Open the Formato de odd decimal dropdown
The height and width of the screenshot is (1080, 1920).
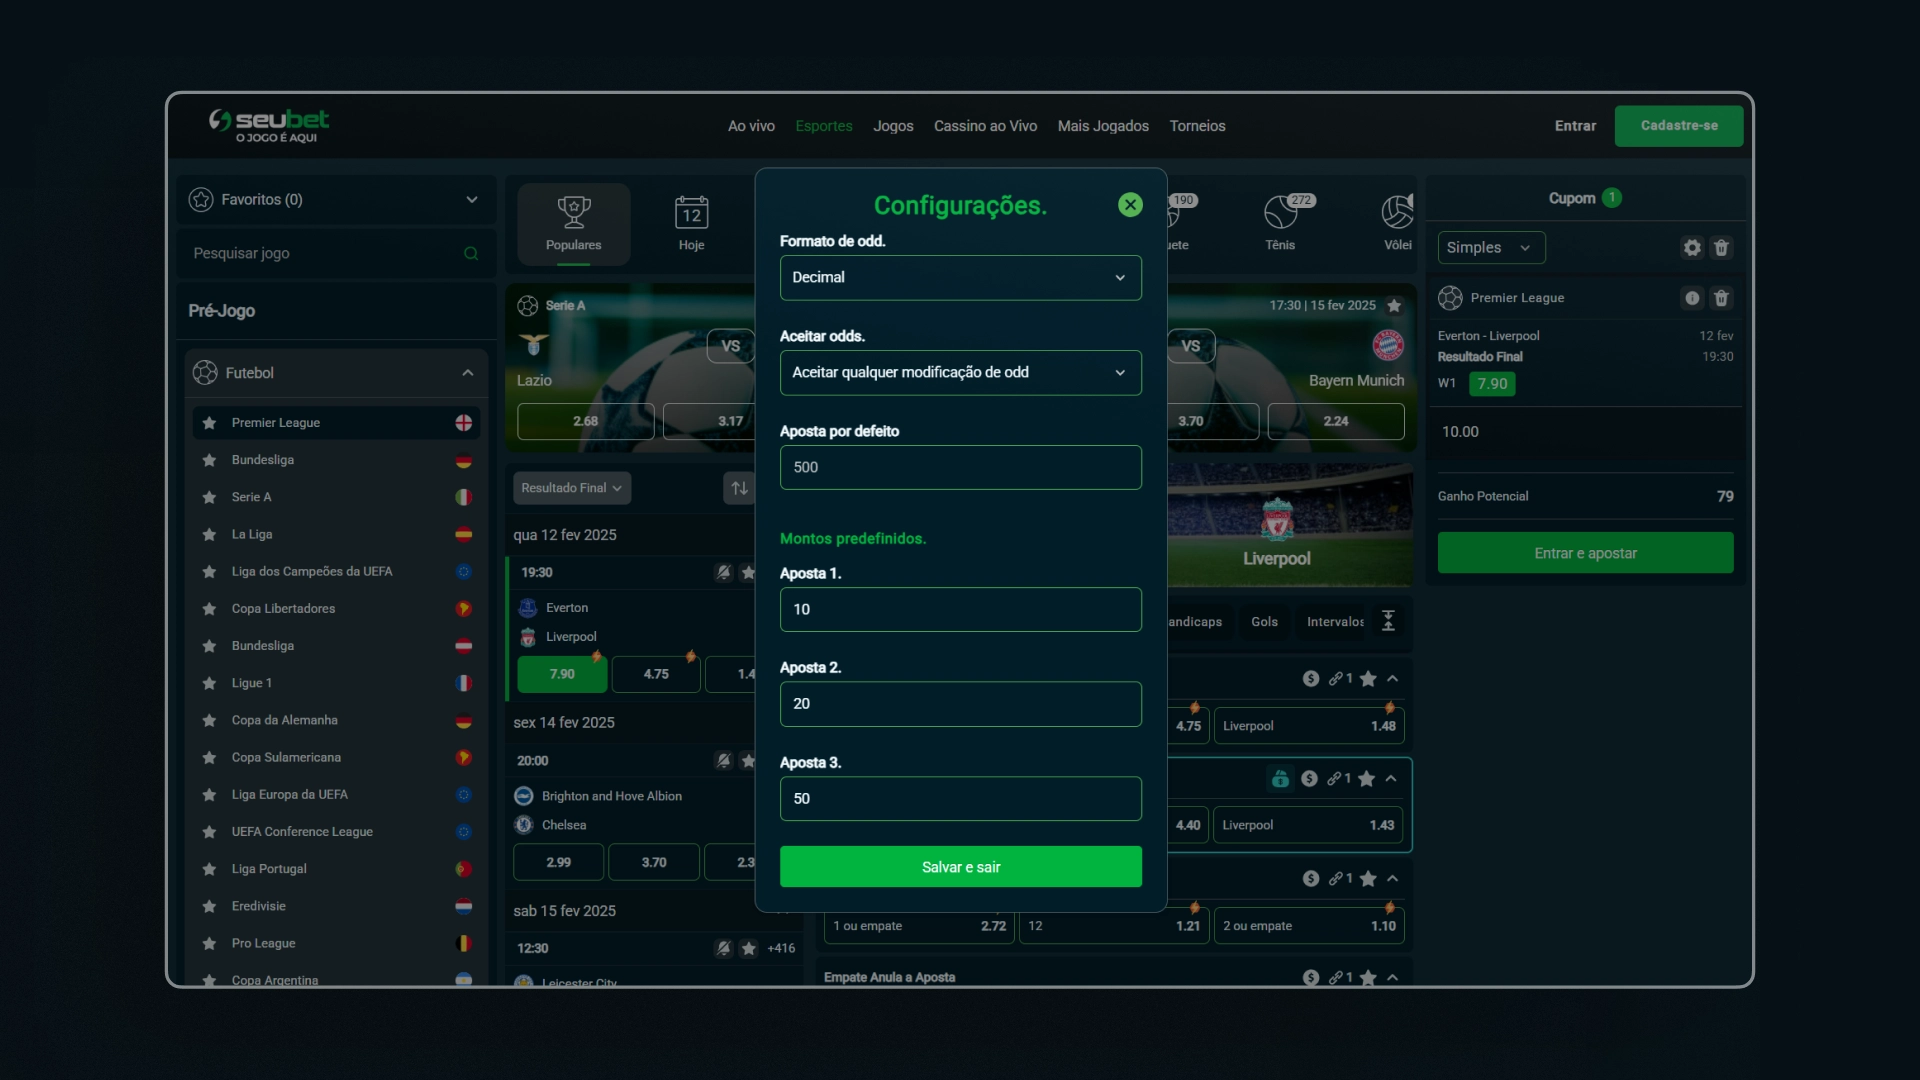[960, 277]
